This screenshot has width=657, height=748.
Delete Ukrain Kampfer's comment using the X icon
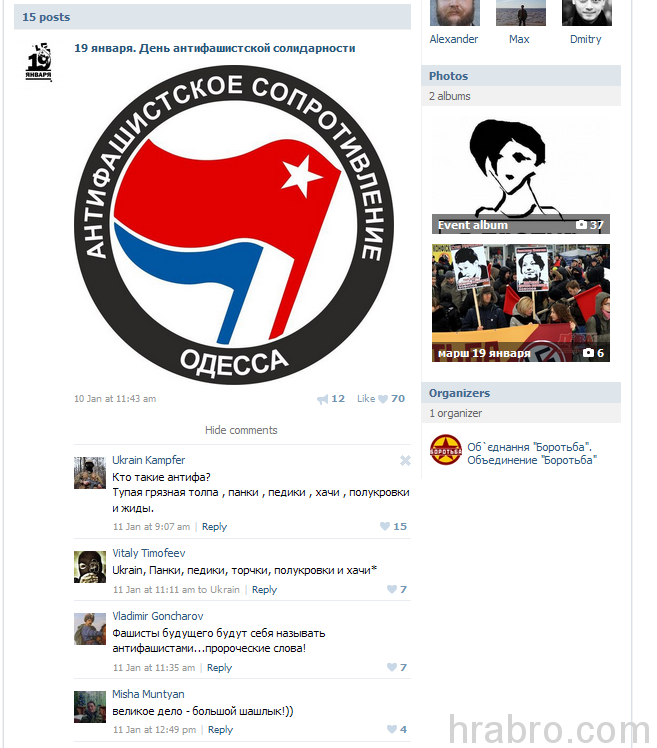(405, 460)
